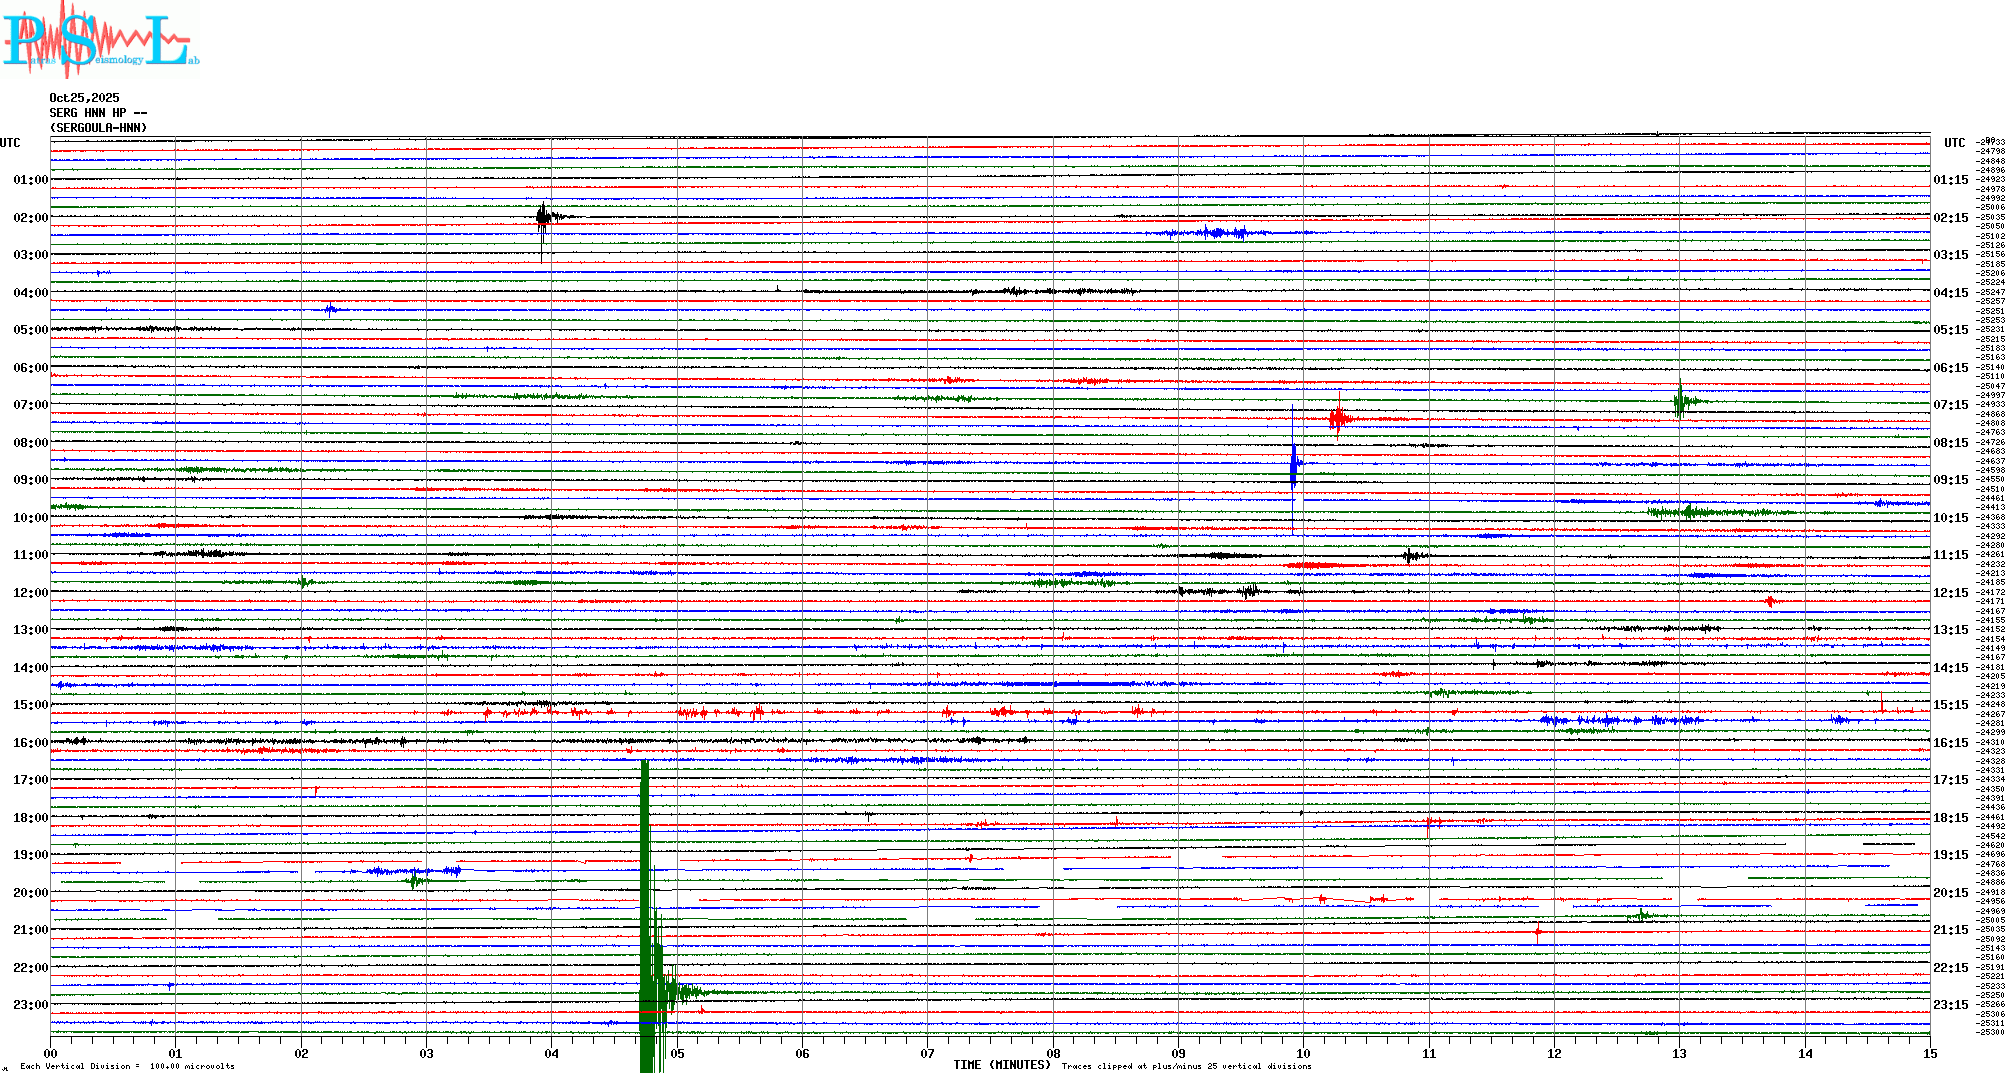The image size is (2010, 1080).
Task: Click the red seismic burst after minute 10
Action: tap(1338, 418)
